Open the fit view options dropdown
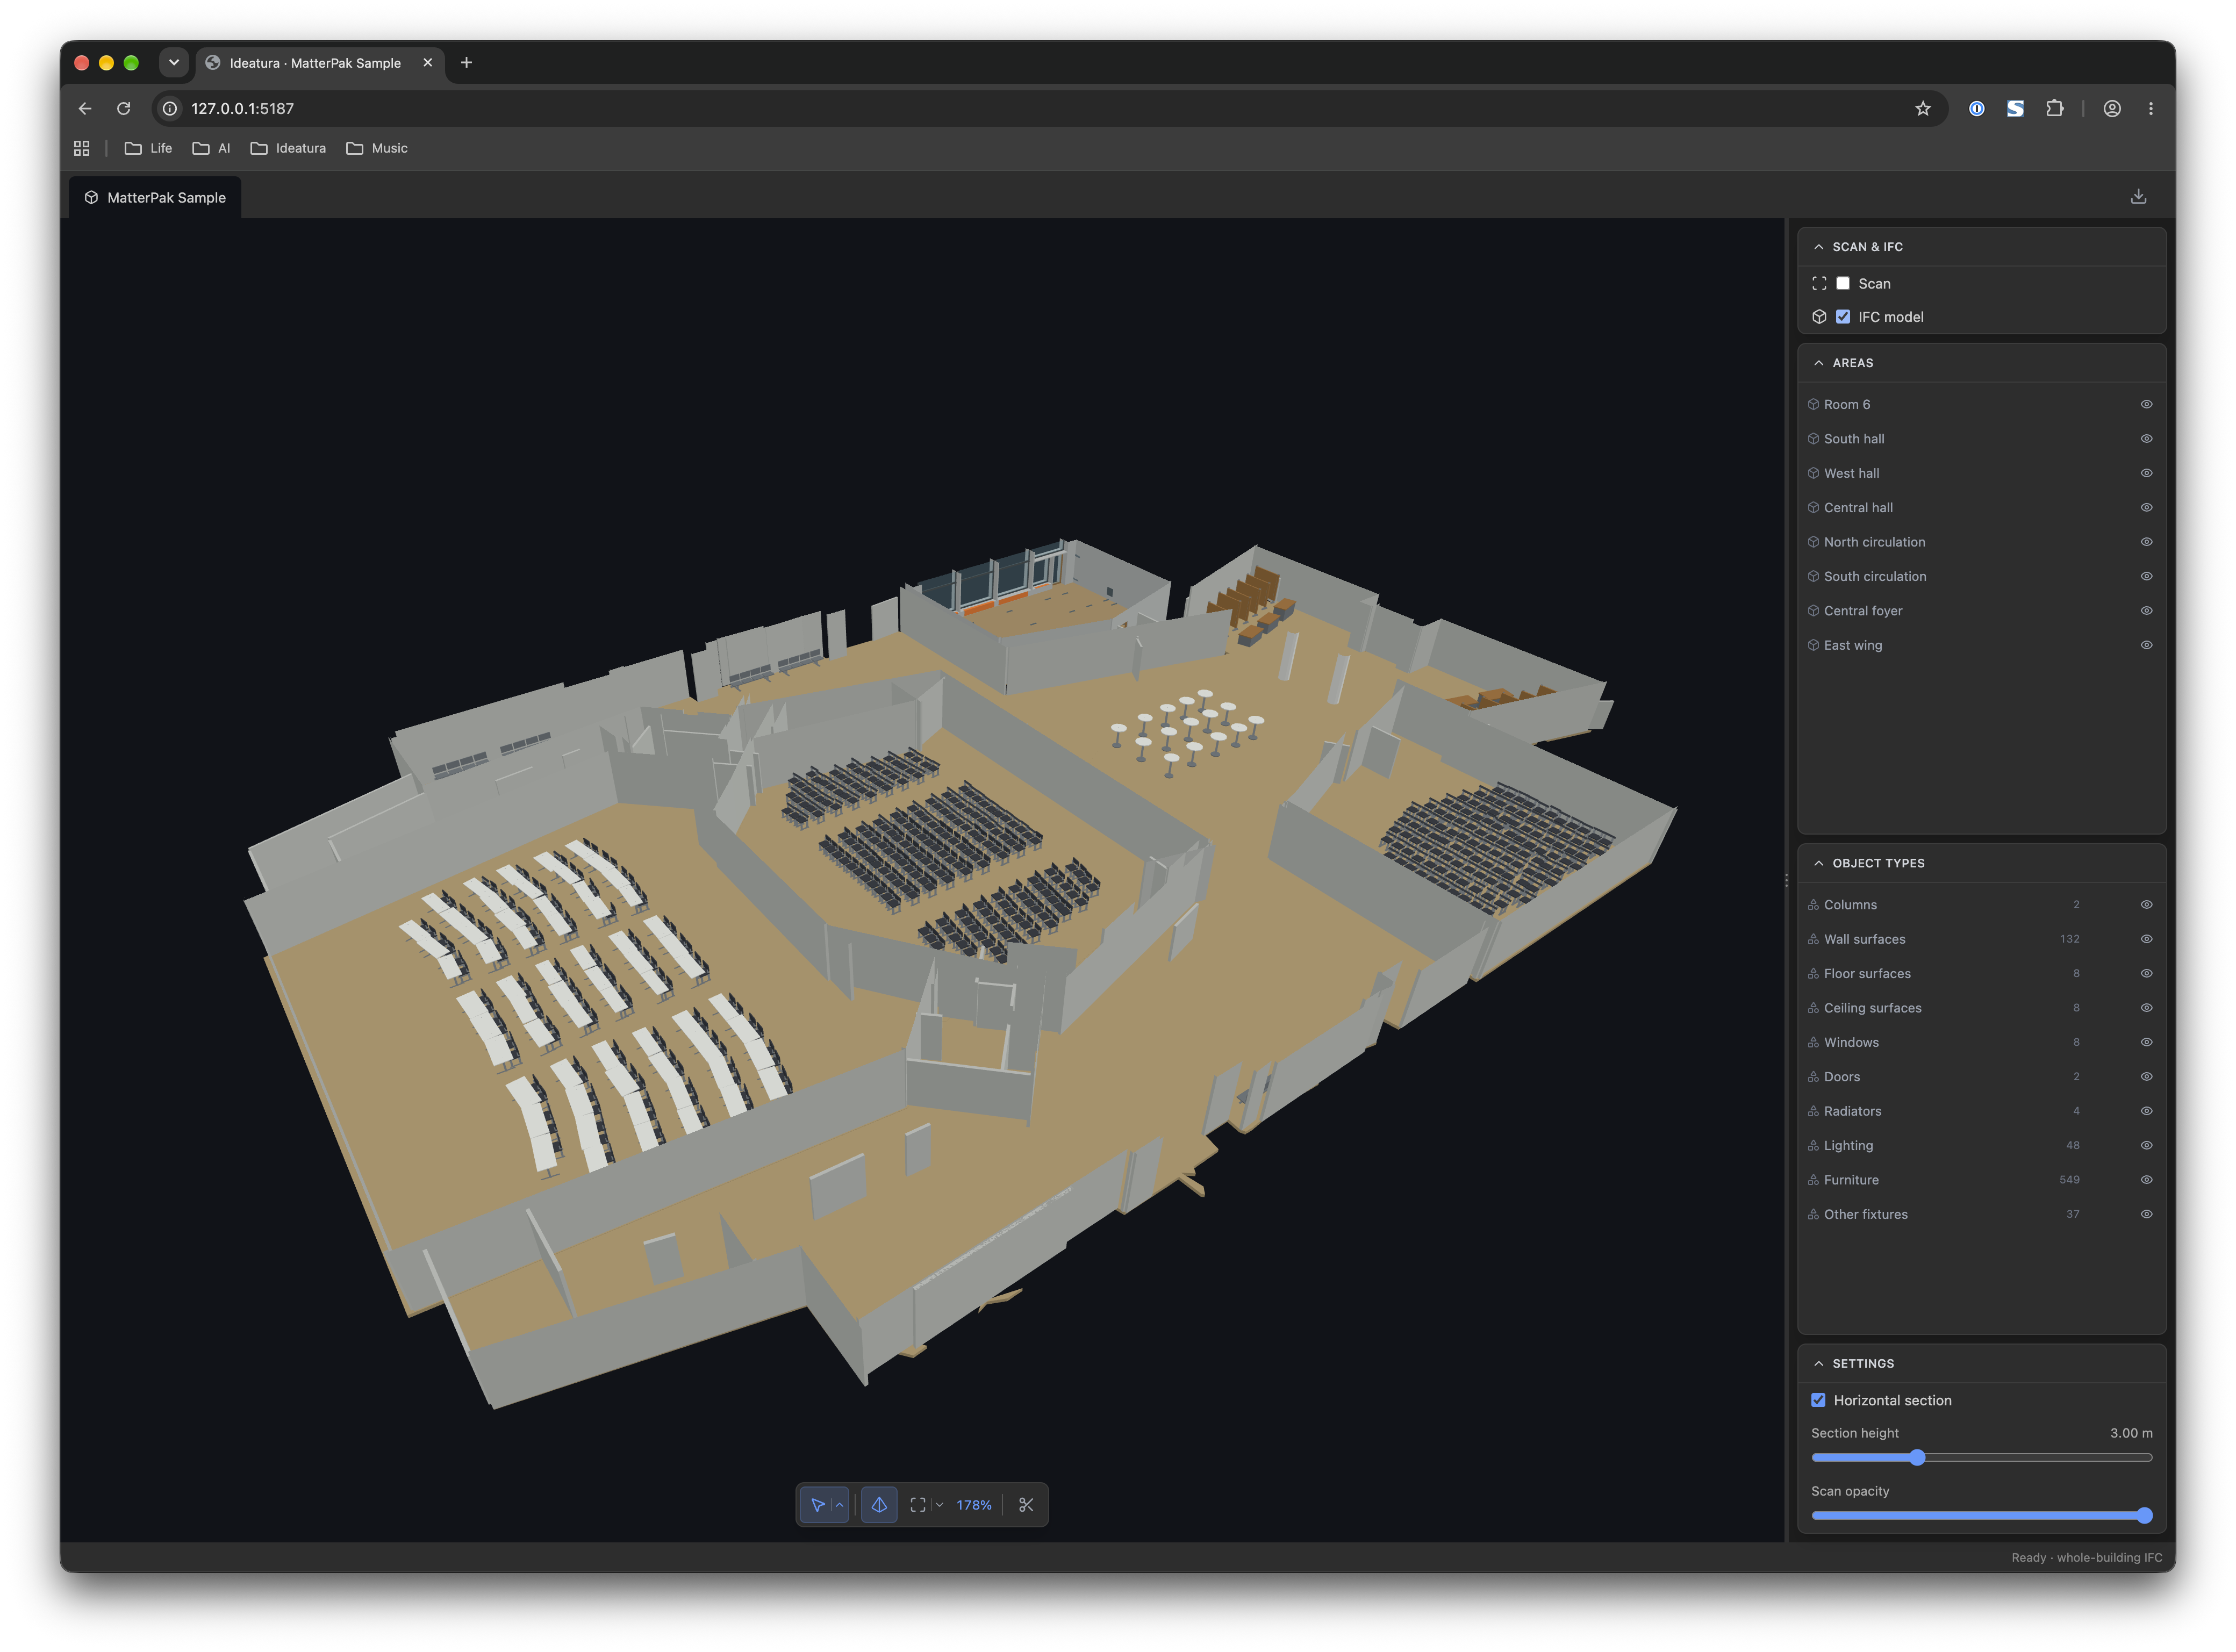This screenshot has height=1652, width=2236. click(939, 1505)
